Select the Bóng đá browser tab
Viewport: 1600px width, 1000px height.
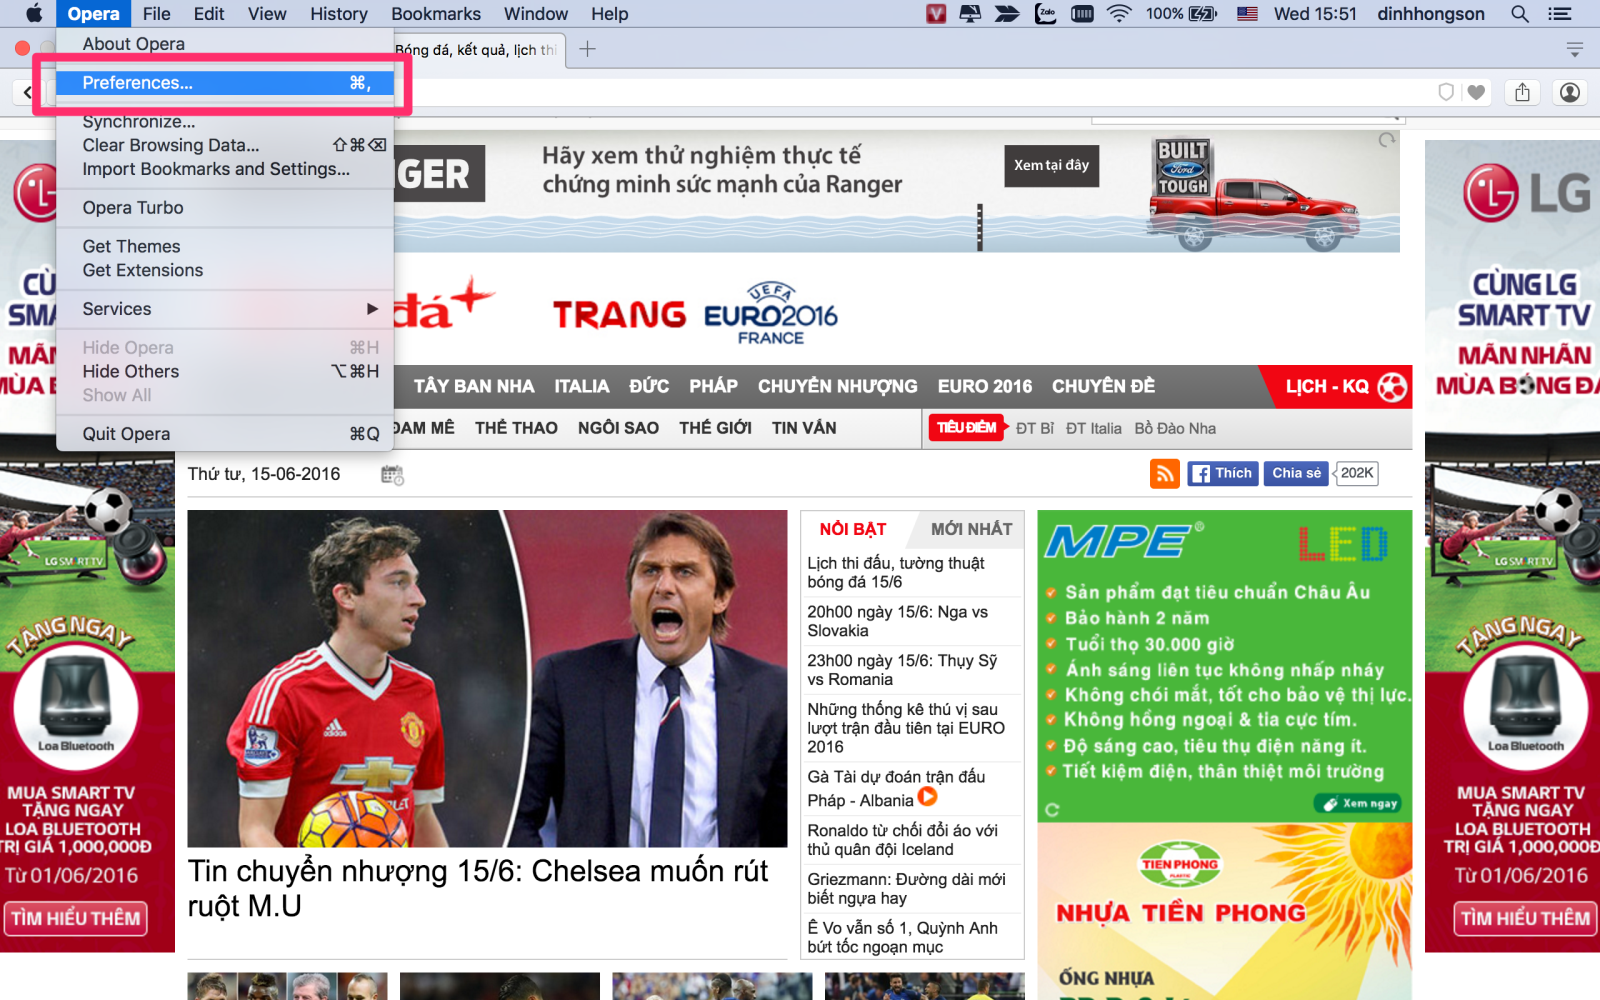coord(478,49)
